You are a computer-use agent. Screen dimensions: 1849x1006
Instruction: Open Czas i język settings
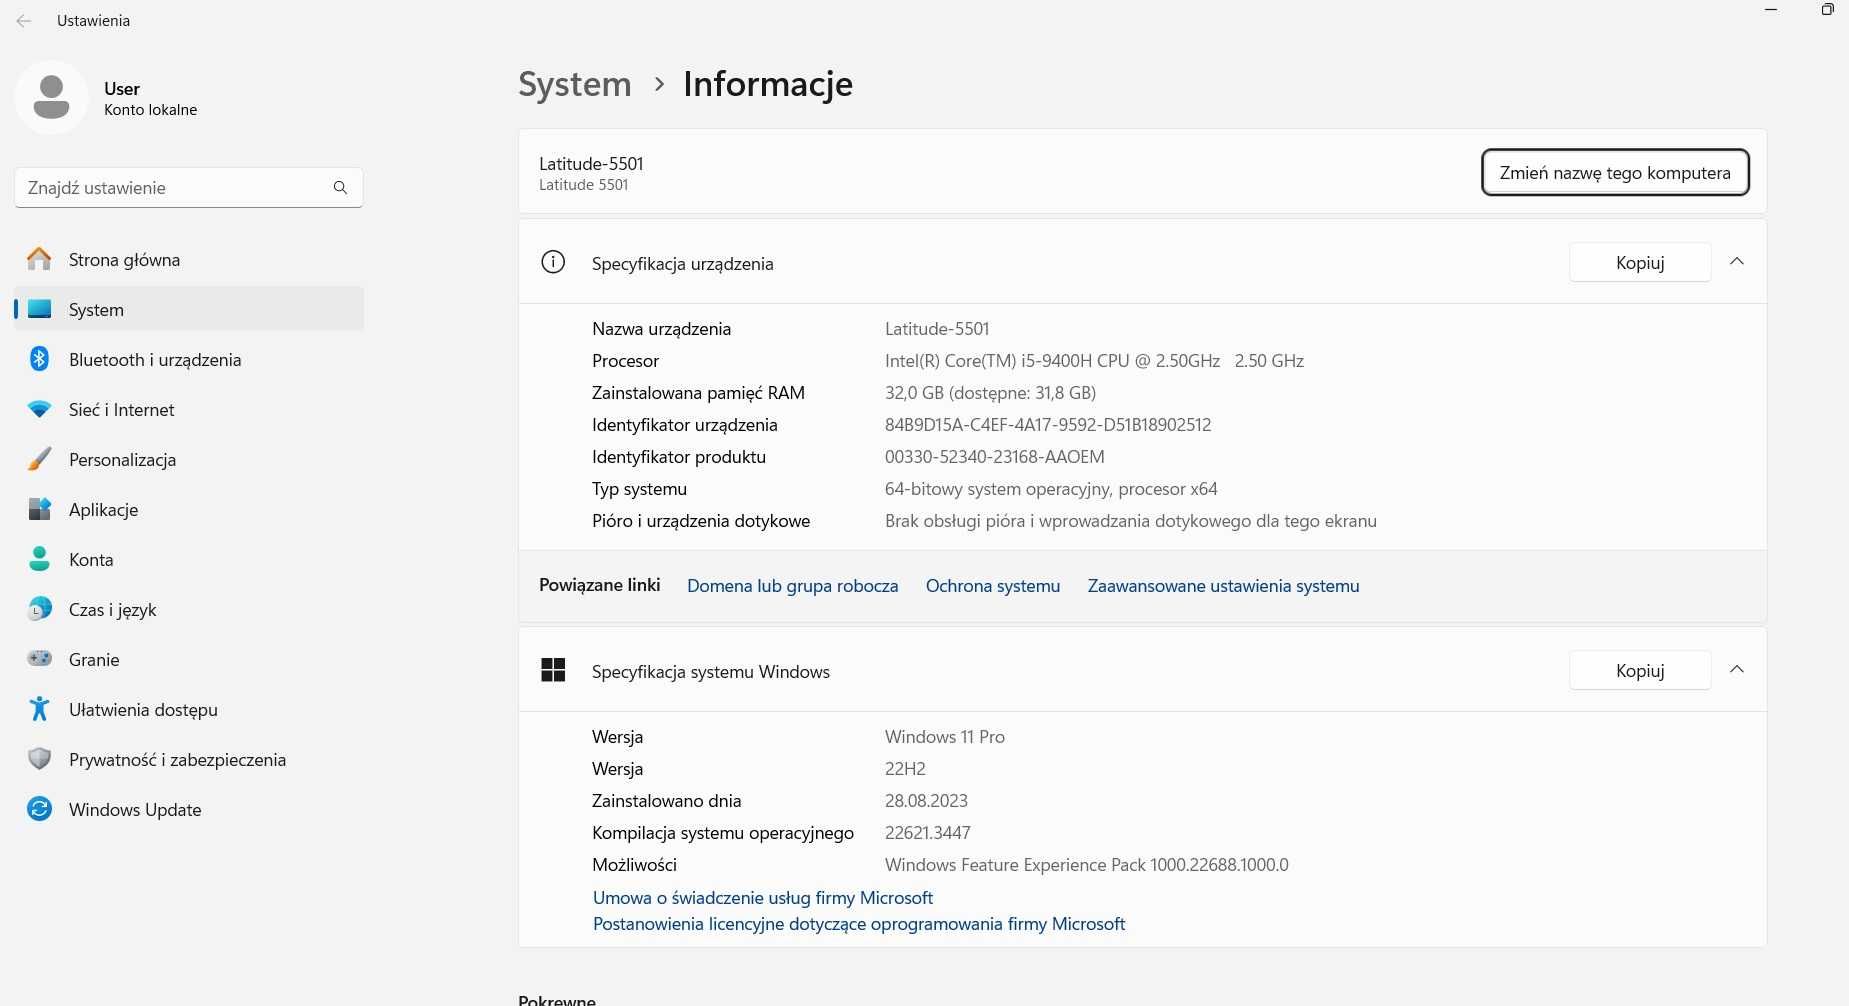pyautogui.click(x=189, y=609)
